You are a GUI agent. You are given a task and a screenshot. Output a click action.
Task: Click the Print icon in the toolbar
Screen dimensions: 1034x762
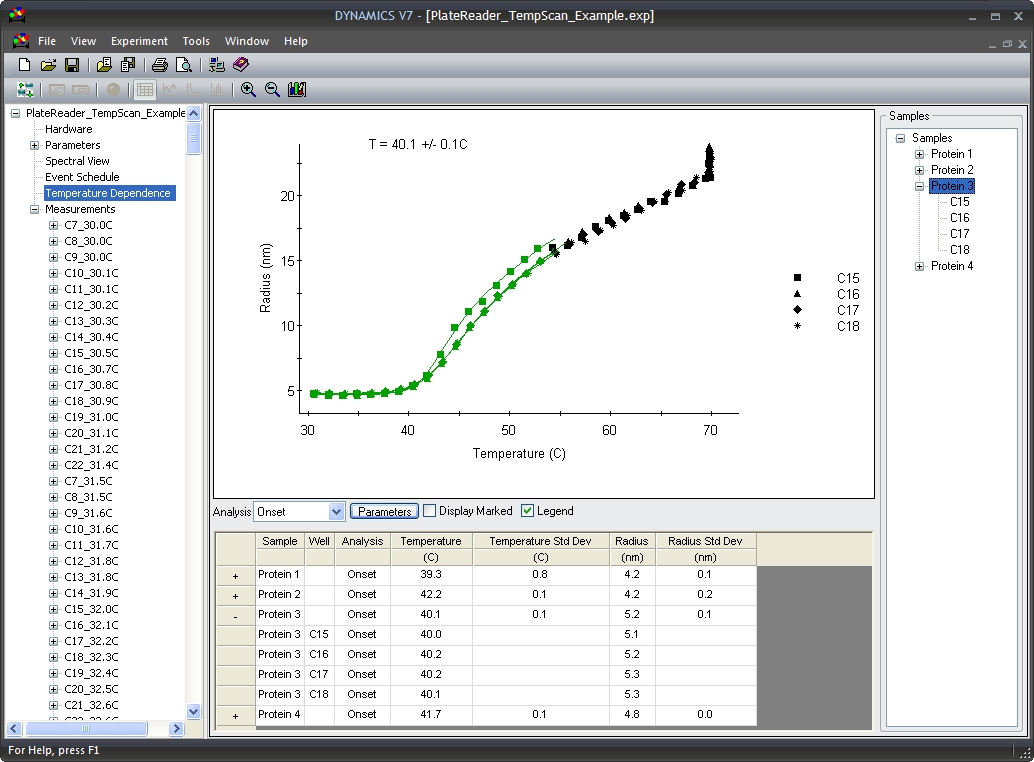click(158, 64)
